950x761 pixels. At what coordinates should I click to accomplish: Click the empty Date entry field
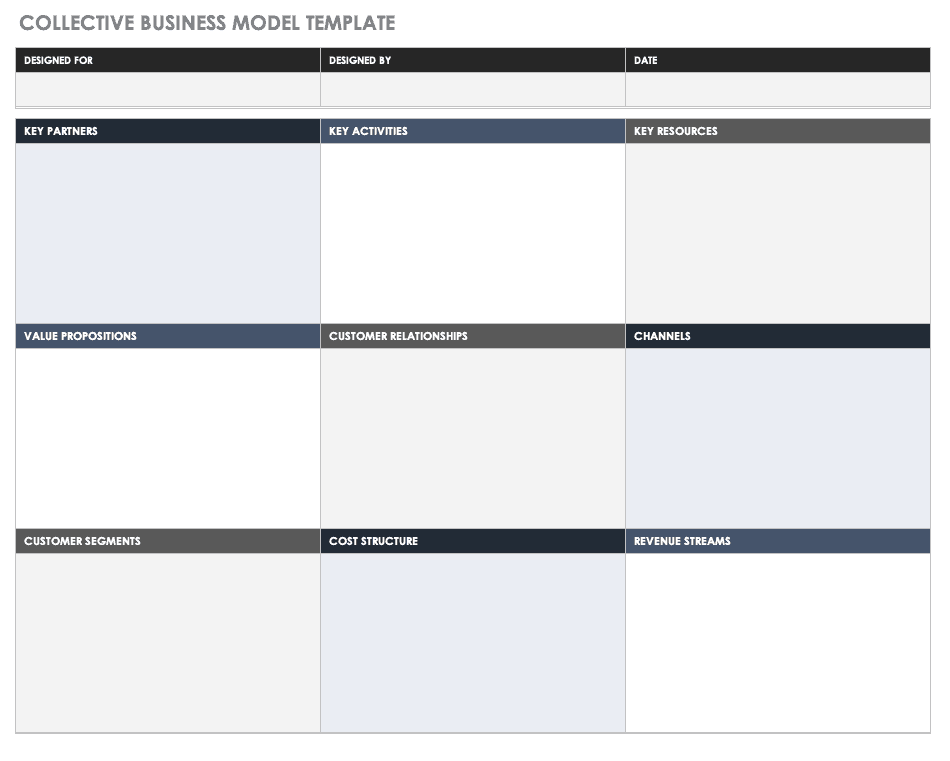coord(777,90)
